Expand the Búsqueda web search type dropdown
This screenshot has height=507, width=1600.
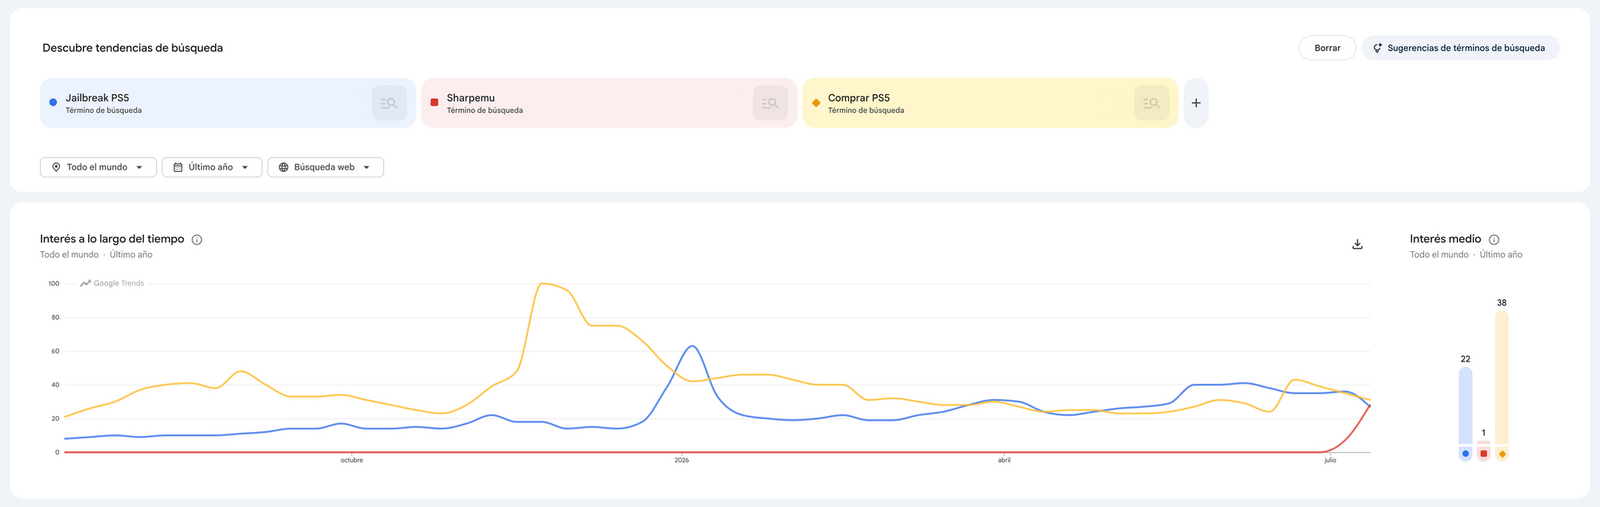pyautogui.click(x=325, y=167)
